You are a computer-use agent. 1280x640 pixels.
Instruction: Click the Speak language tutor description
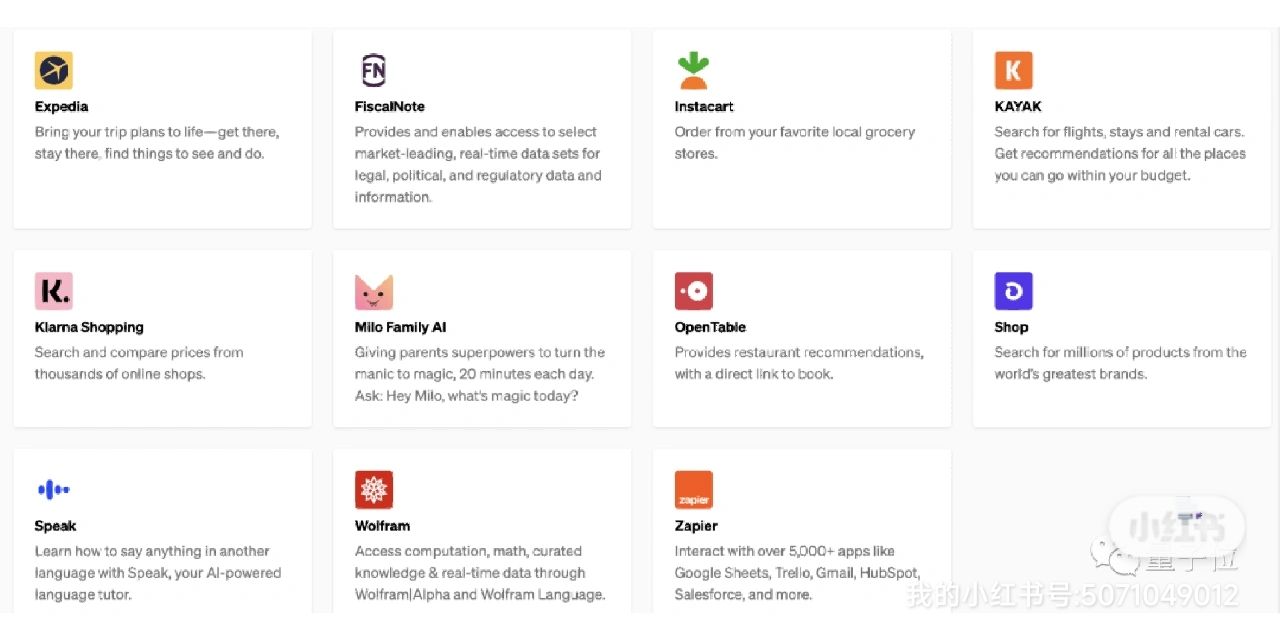pyautogui.click(x=158, y=573)
